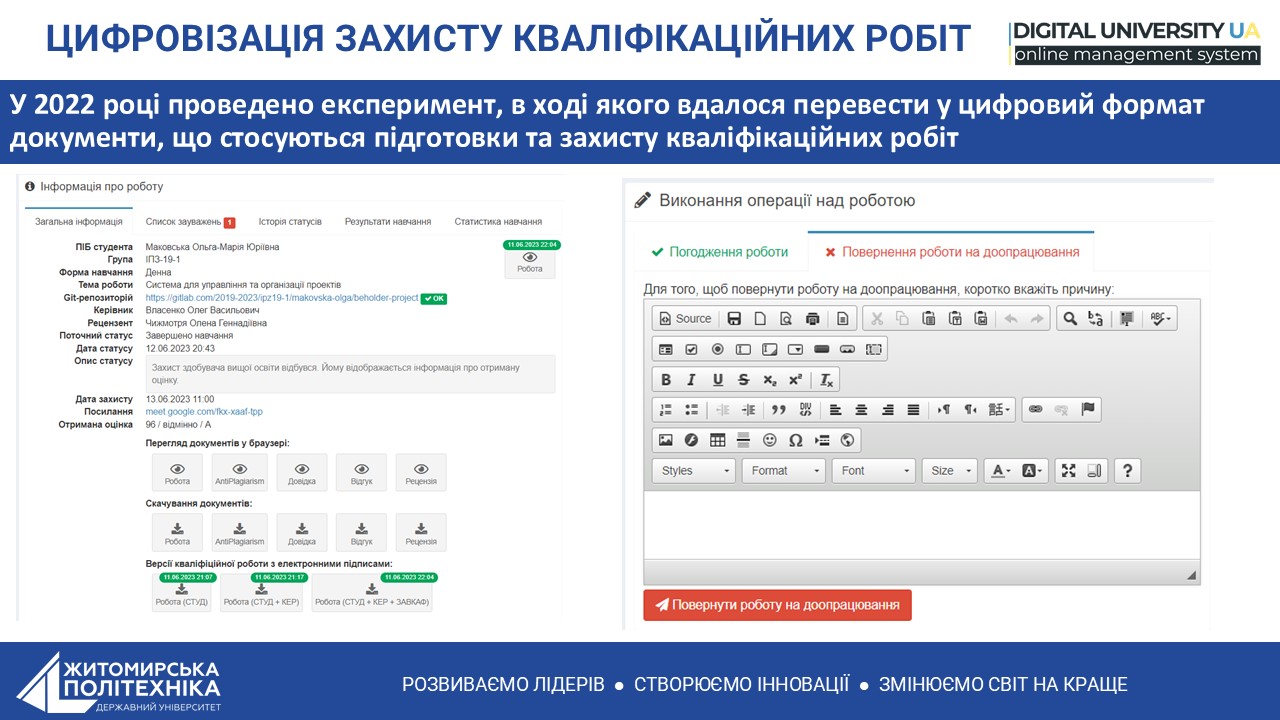Insert a table using the Table icon
The height and width of the screenshot is (720, 1280).
(718, 440)
